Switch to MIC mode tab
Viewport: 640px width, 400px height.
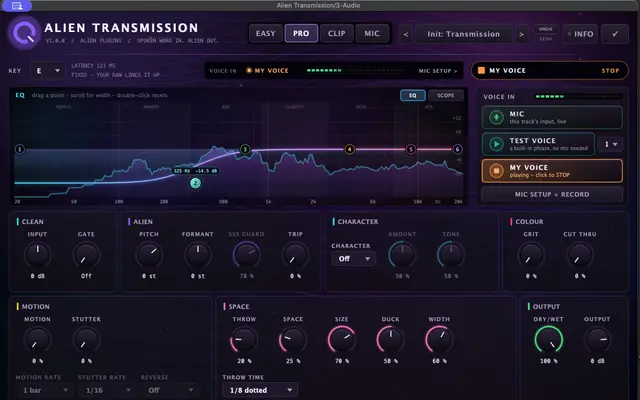(x=372, y=33)
